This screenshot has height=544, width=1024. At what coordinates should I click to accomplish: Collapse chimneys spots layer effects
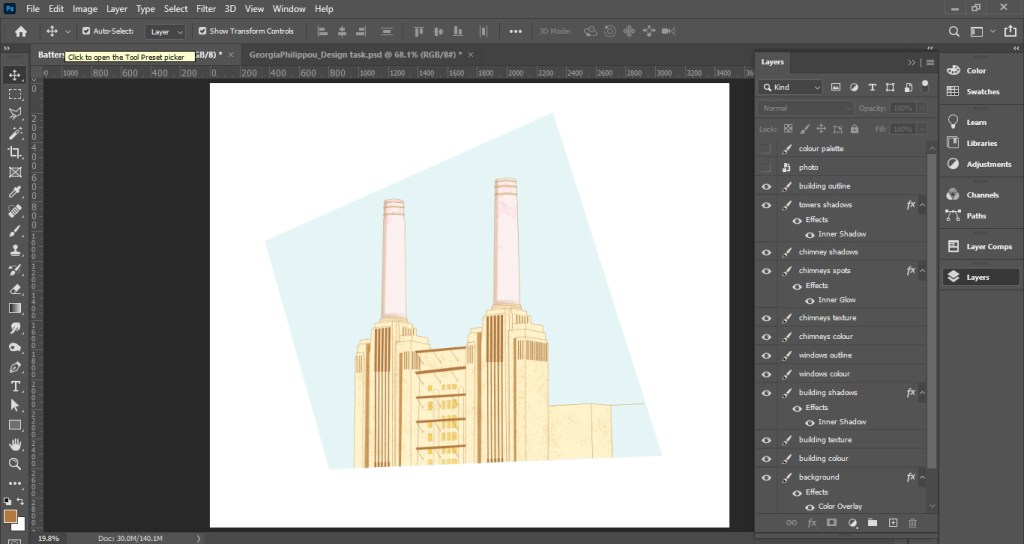tap(922, 271)
